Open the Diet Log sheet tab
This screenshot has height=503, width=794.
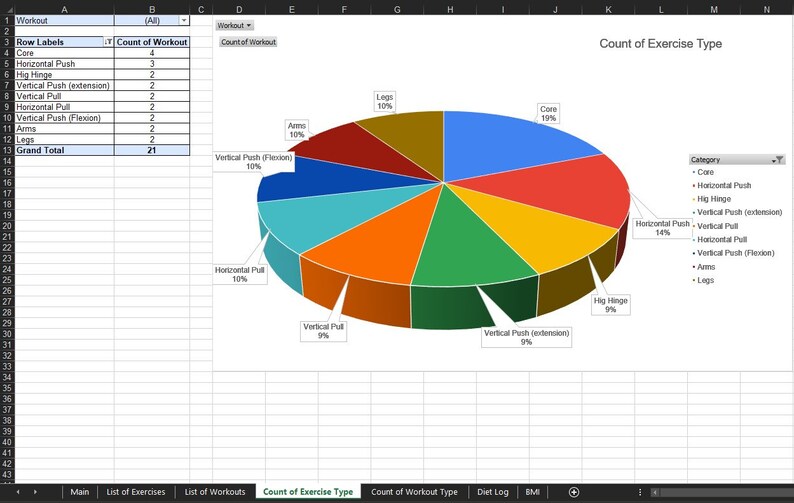pyautogui.click(x=492, y=492)
